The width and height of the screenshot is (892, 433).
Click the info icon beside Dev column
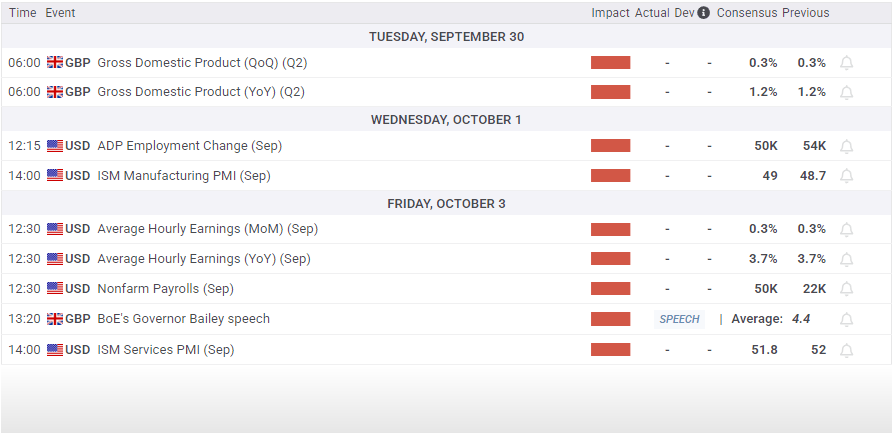pyautogui.click(x=704, y=13)
